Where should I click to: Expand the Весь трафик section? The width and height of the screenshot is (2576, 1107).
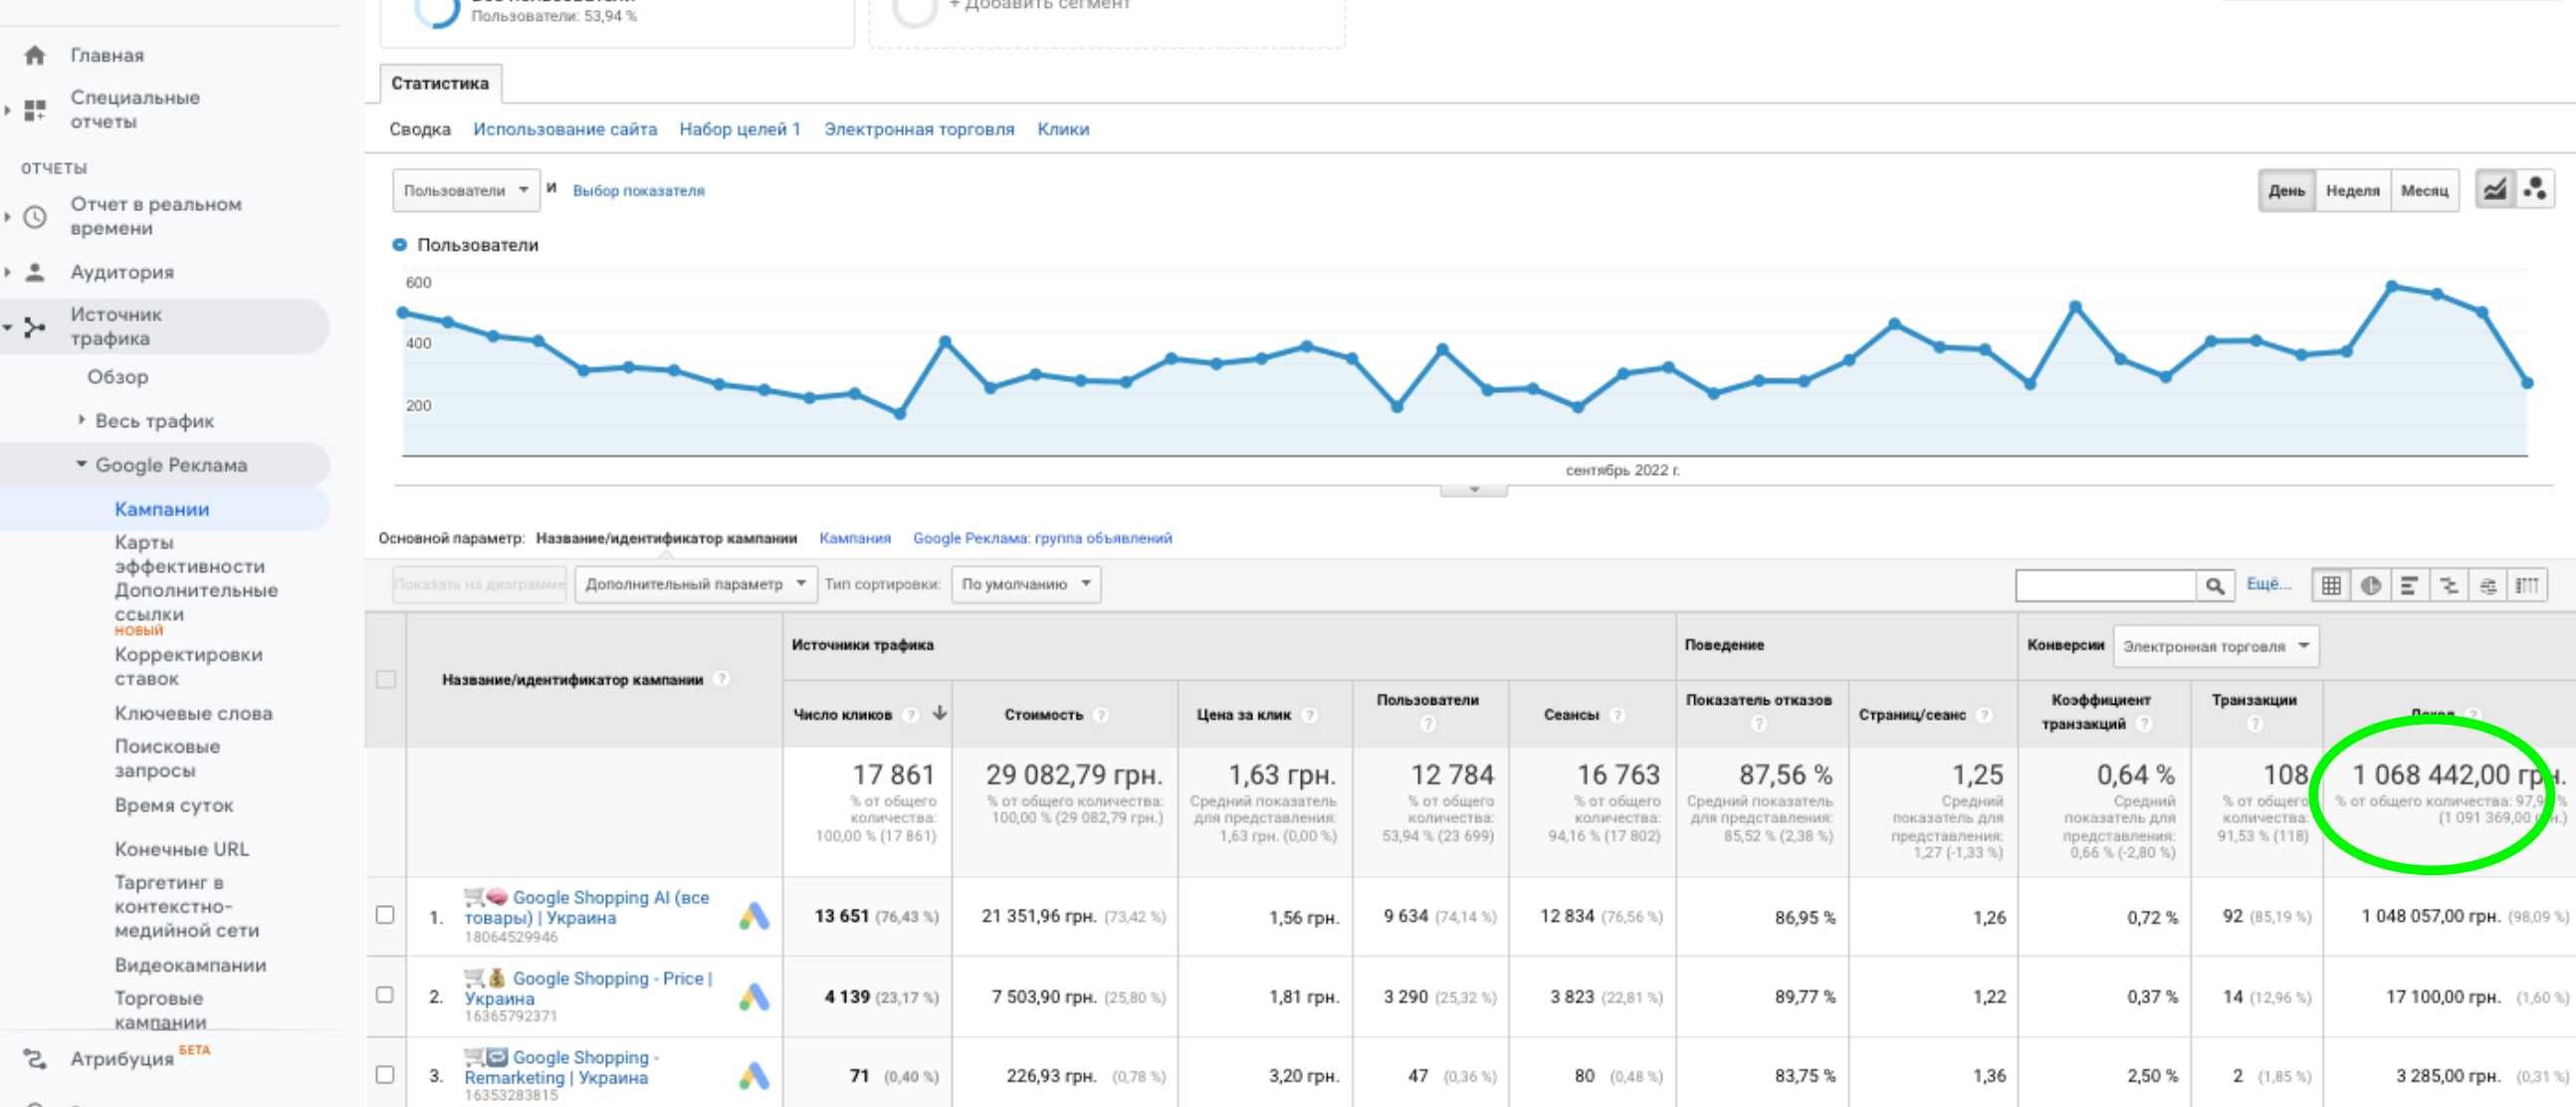tap(82, 420)
